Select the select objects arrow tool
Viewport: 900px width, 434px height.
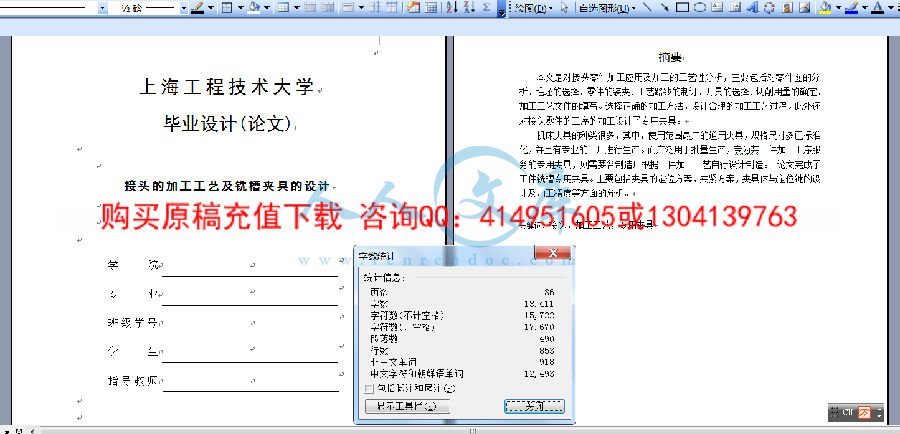point(564,8)
